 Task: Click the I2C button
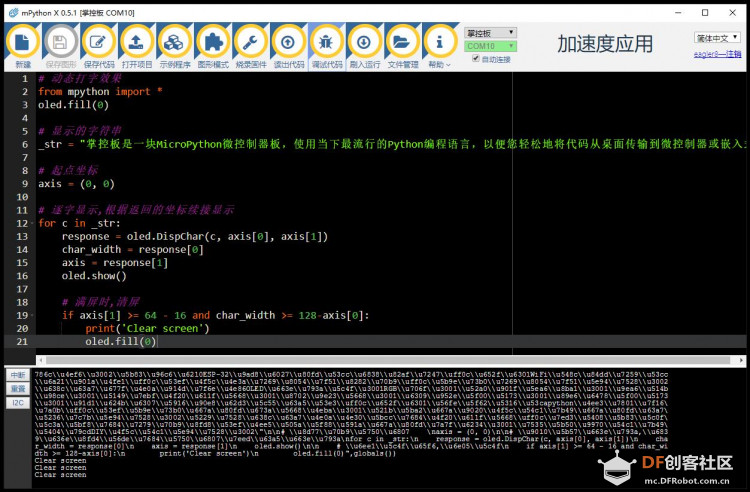coord(18,403)
